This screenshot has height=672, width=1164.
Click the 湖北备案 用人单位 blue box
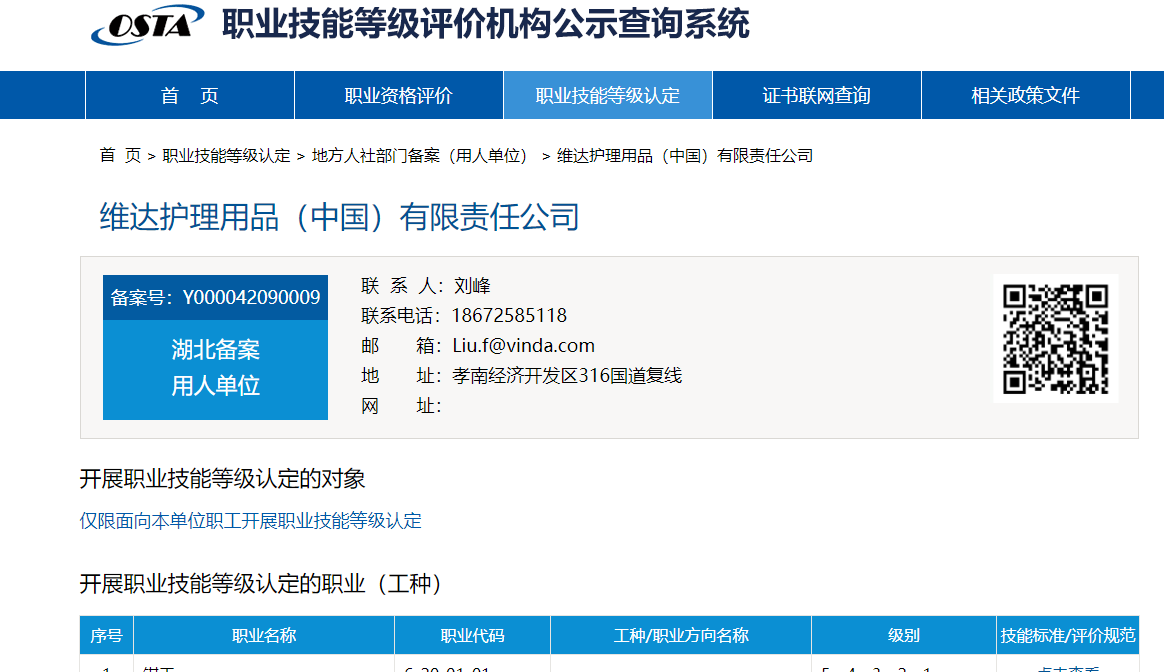click(x=215, y=368)
